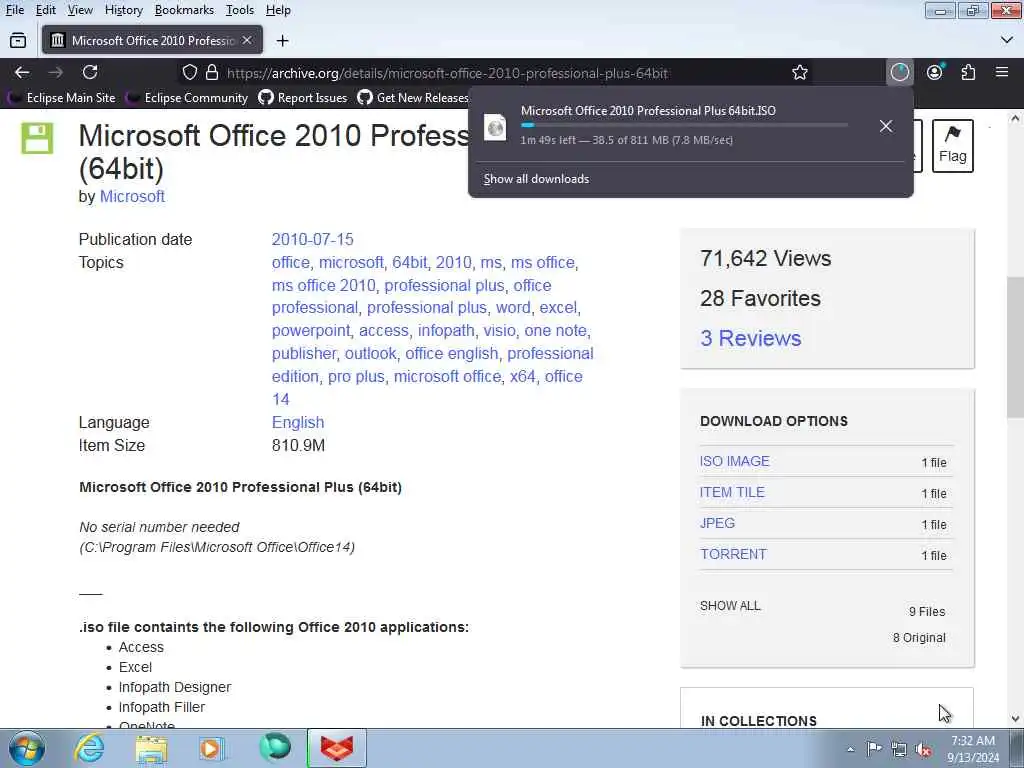The width and height of the screenshot is (1024, 768).
Task: Open the File menu
Action: coord(15,10)
